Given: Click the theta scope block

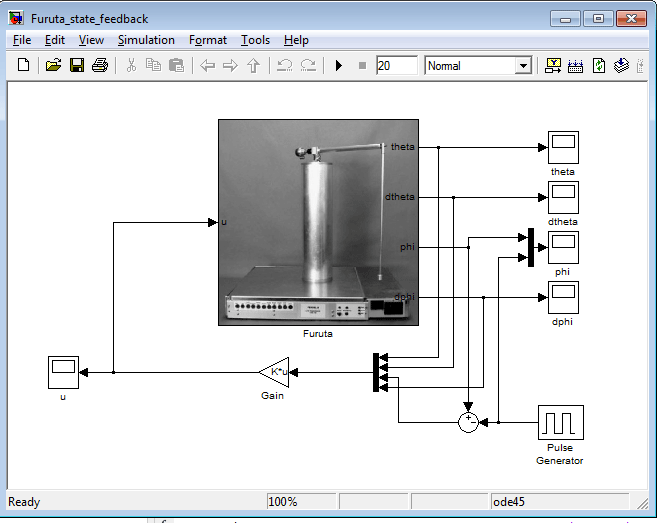Looking at the screenshot, I should click(x=563, y=147).
